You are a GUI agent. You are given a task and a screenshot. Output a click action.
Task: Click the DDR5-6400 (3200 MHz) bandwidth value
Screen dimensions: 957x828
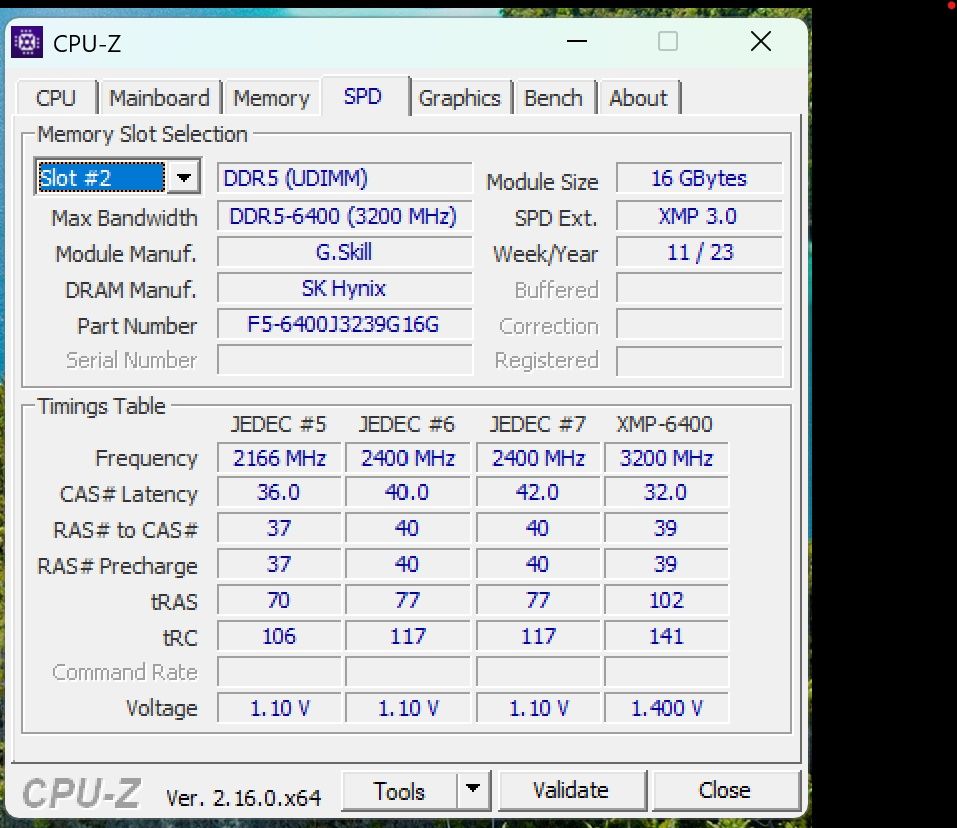(345, 217)
